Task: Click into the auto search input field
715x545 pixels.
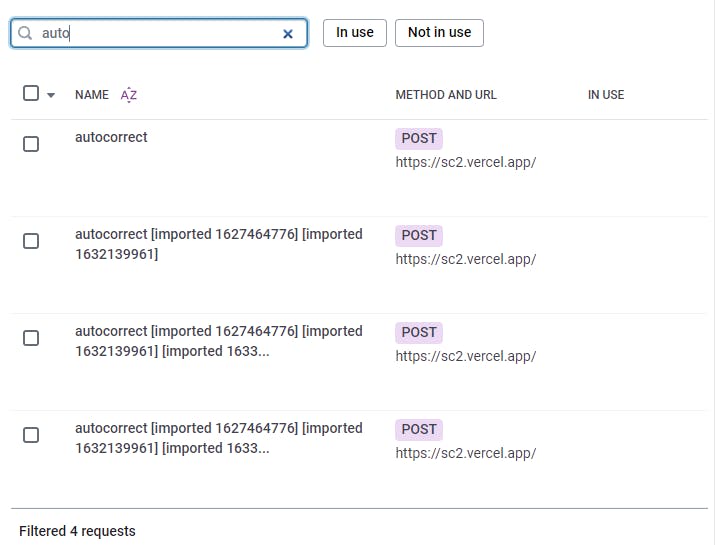Action: (x=159, y=33)
